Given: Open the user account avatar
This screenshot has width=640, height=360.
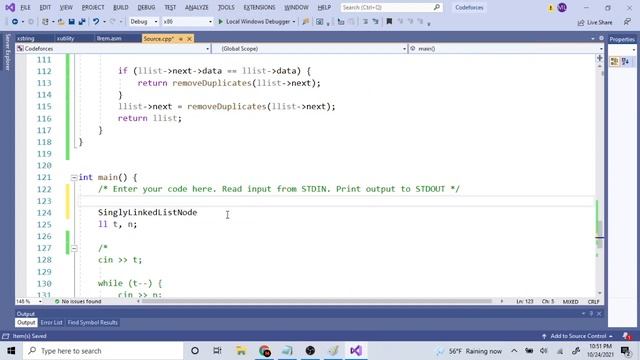Looking at the screenshot, I should 562,7.
